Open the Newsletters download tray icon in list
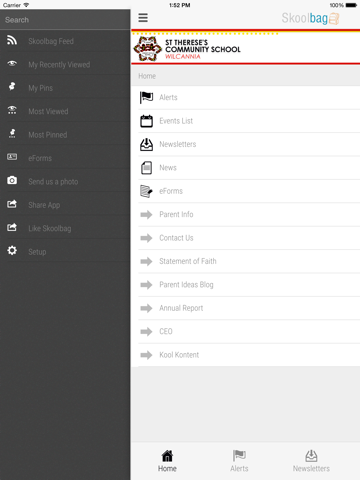360x480 pixels. pos(146,144)
